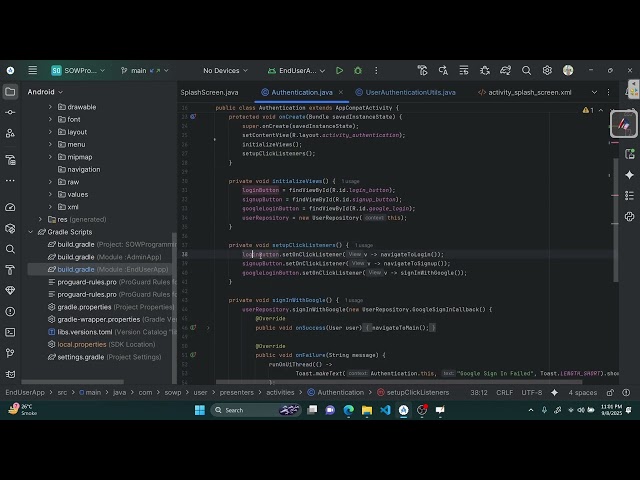Click the project tree horizontal scrollbar

pyautogui.click(x=72, y=382)
